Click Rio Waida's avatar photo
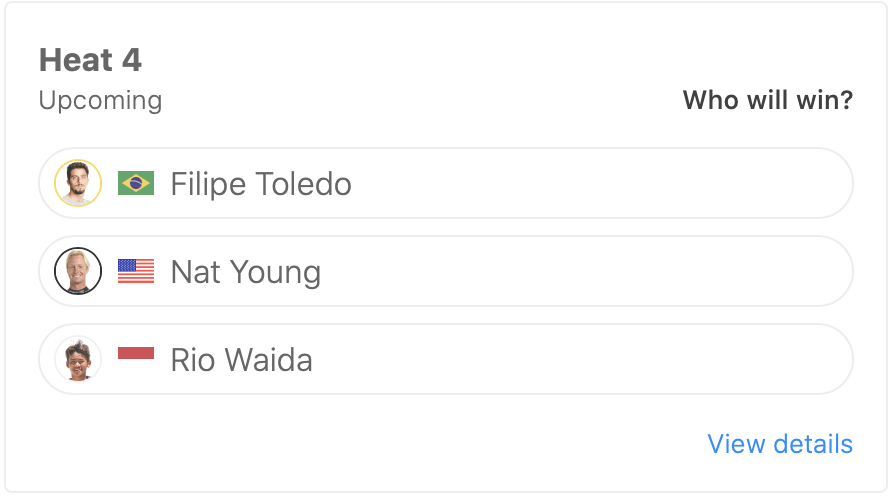Viewport: 894px width, 496px height. coord(78,359)
